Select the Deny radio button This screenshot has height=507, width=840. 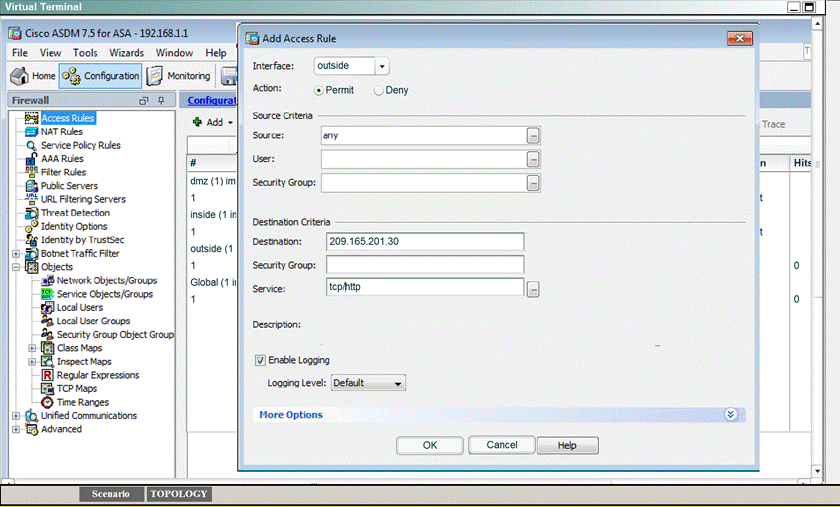pyautogui.click(x=379, y=91)
